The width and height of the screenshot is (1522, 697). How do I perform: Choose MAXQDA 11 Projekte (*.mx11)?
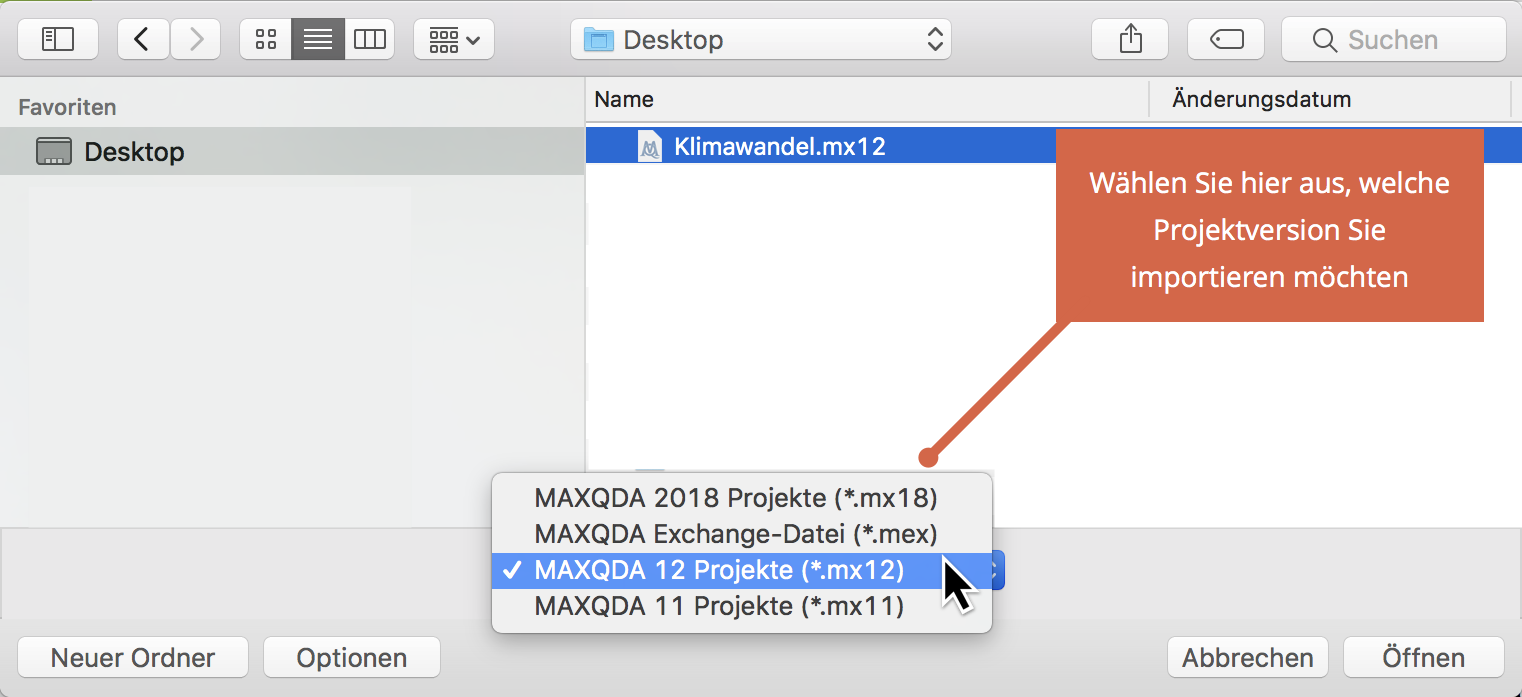(x=742, y=606)
